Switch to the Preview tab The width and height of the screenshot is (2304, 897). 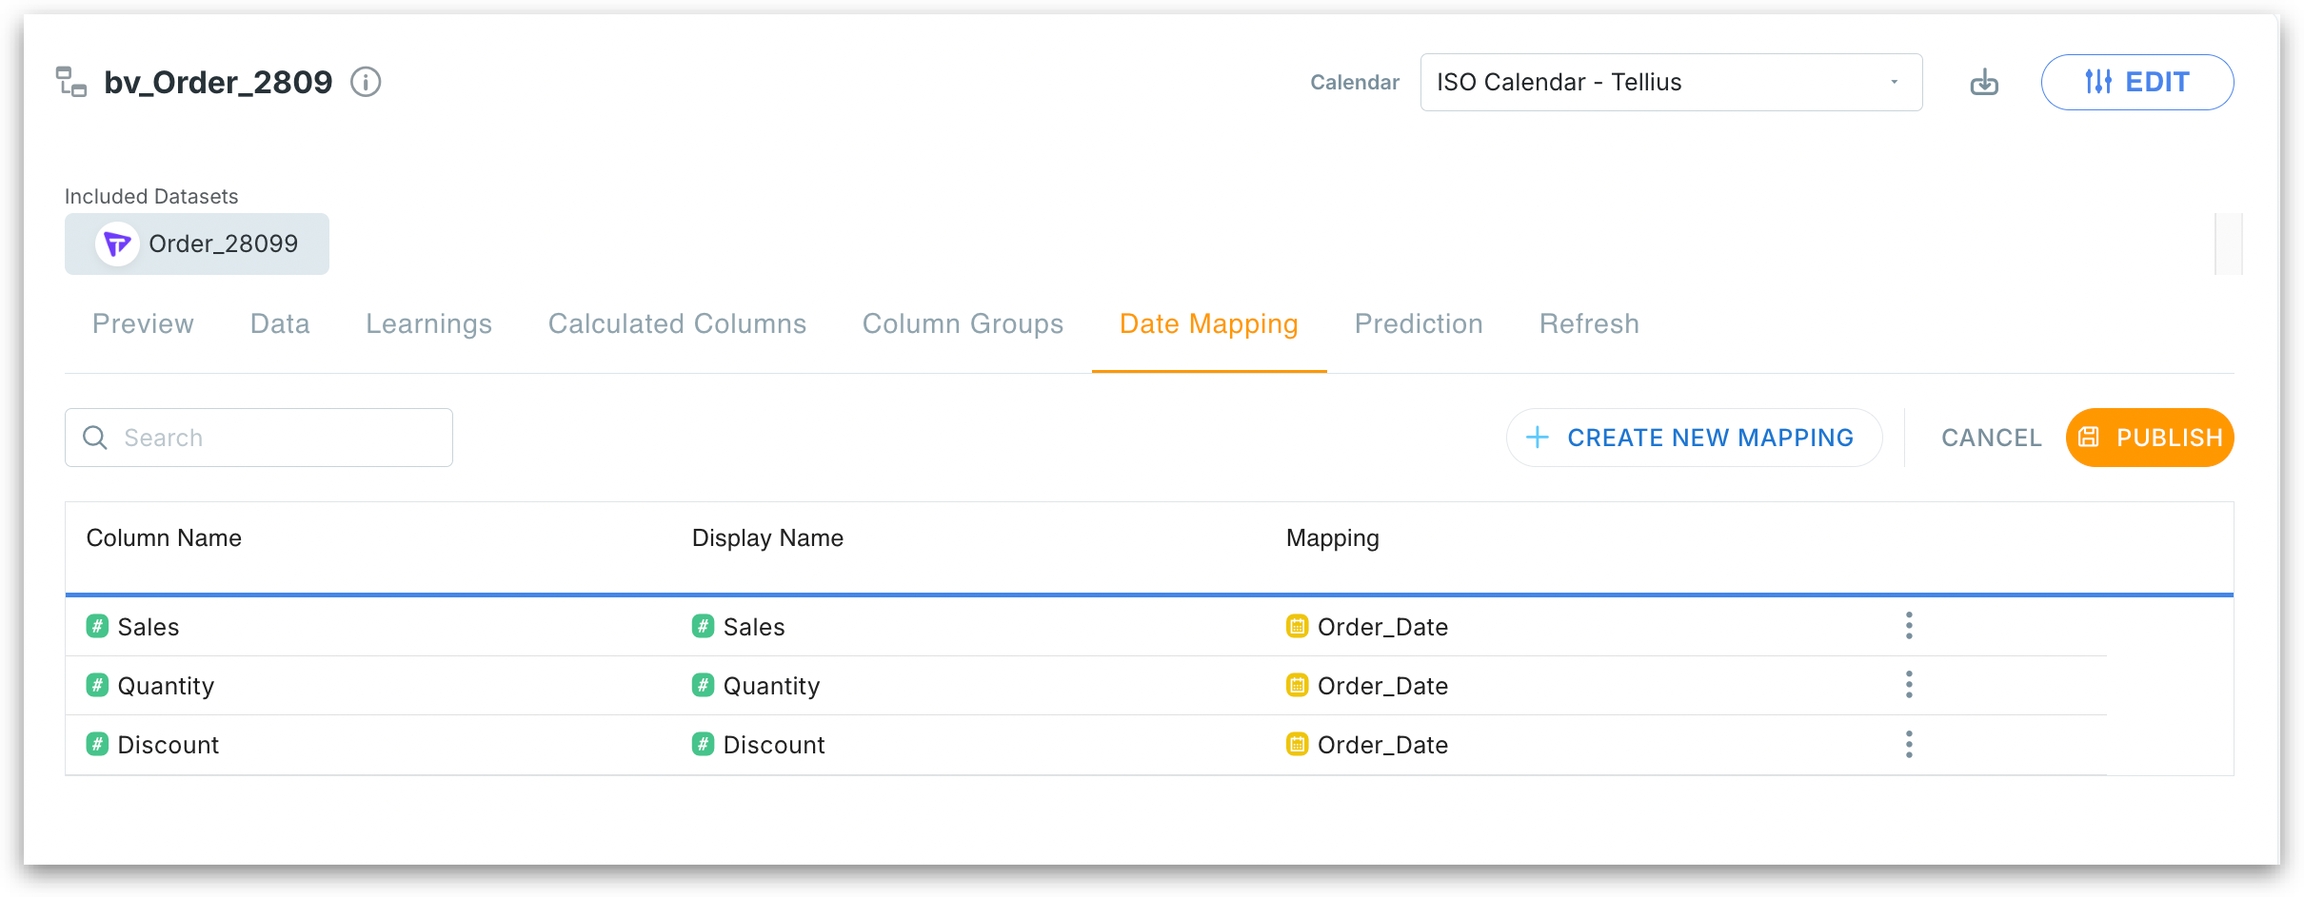coord(143,324)
